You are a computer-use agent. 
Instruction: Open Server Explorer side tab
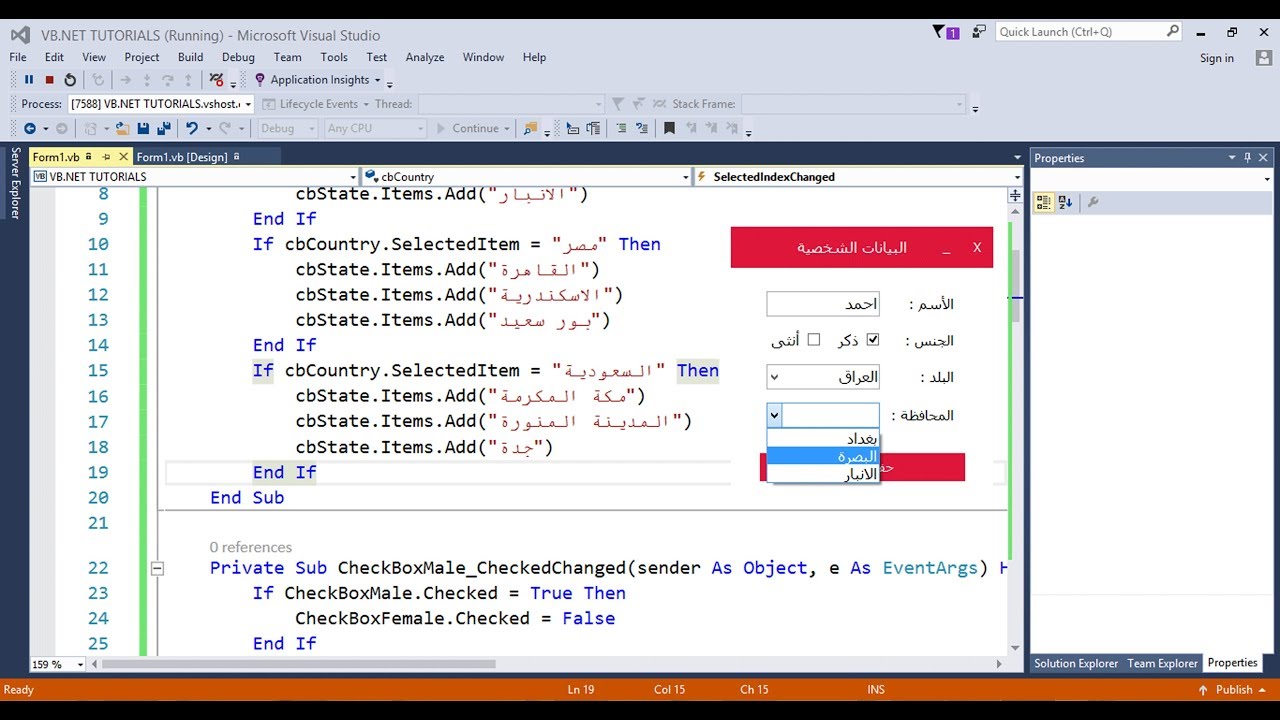coord(14,183)
